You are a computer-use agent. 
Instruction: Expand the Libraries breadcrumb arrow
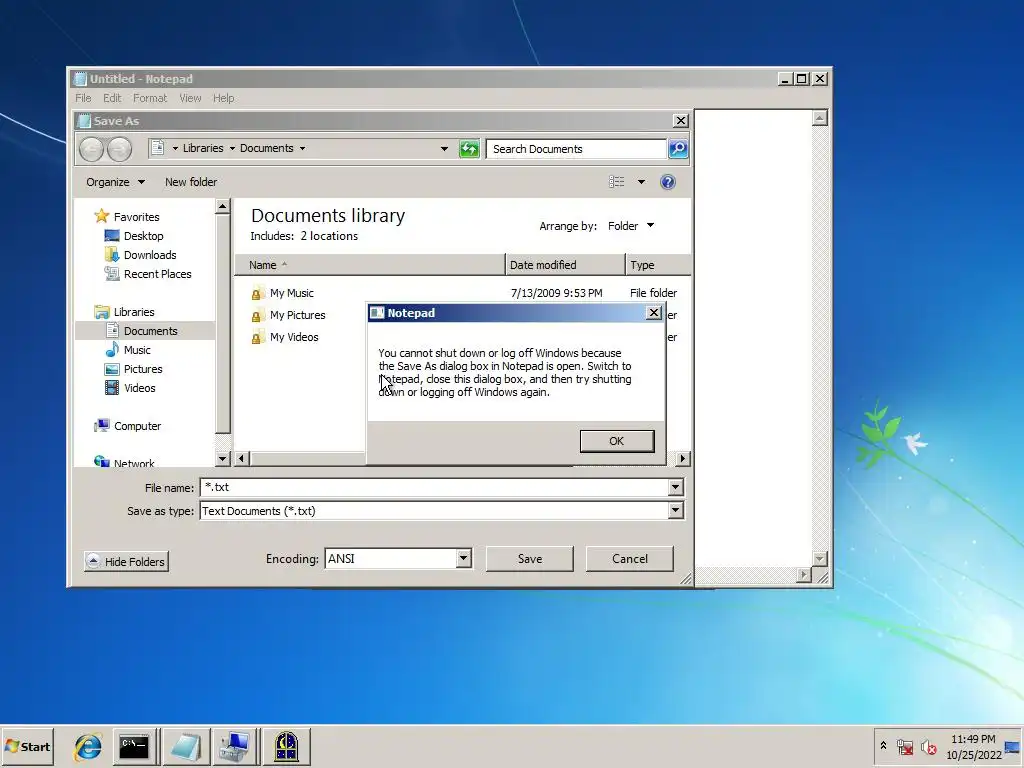pyautogui.click(x=232, y=148)
